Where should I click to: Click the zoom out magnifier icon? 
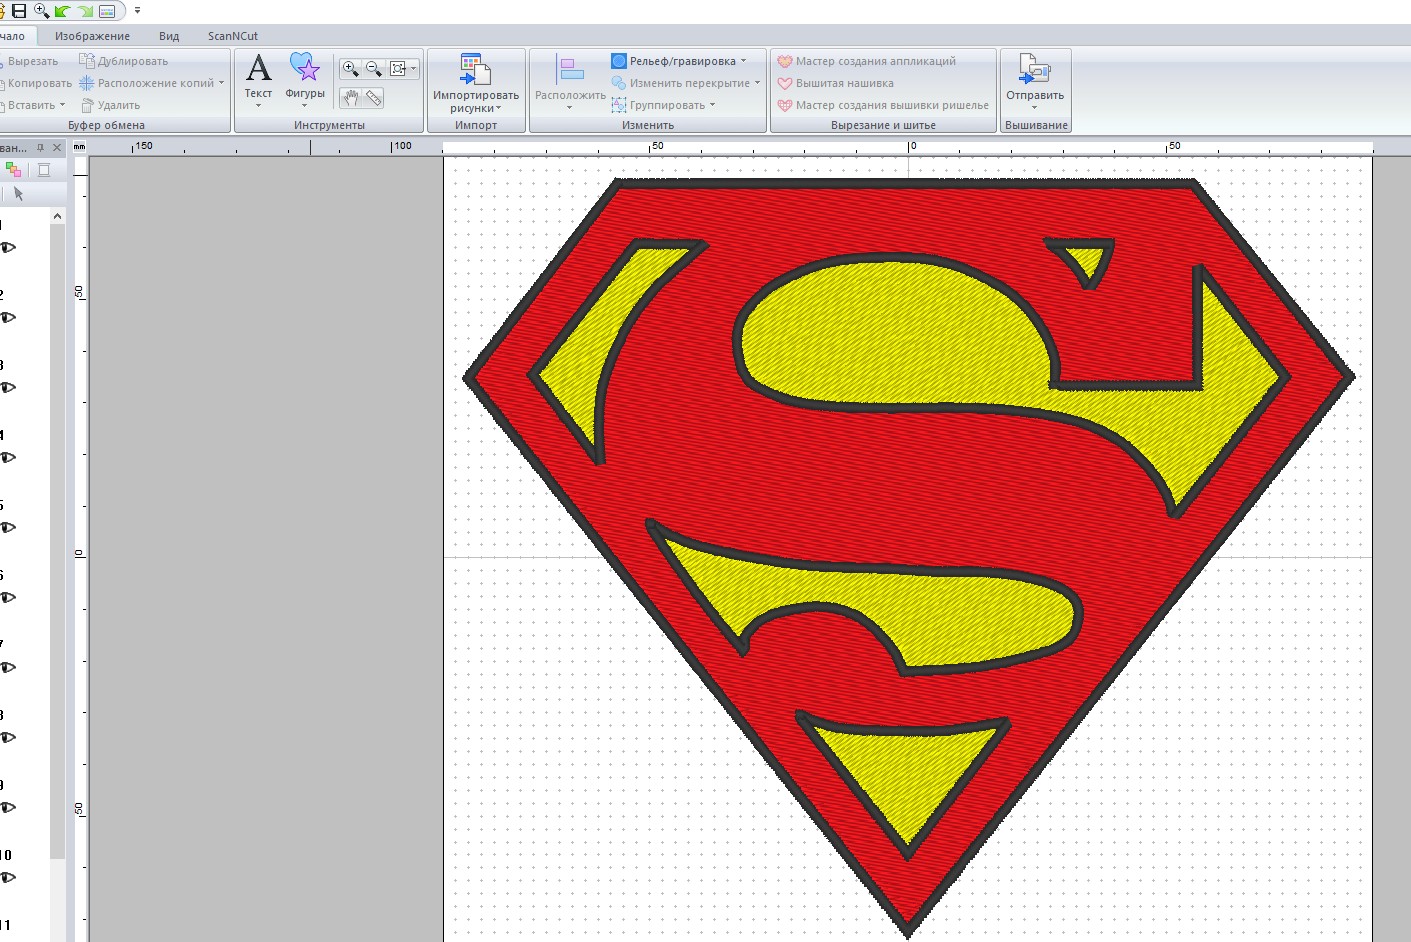[373, 69]
